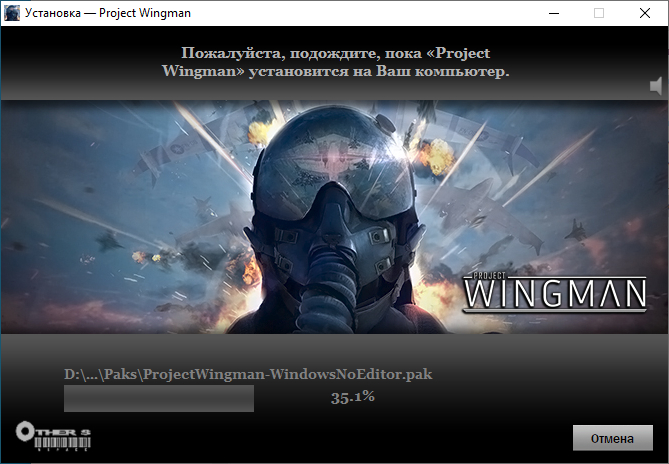Screen dimensions: 669x464
Task: Click the installation progress bar
Action: (159, 398)
